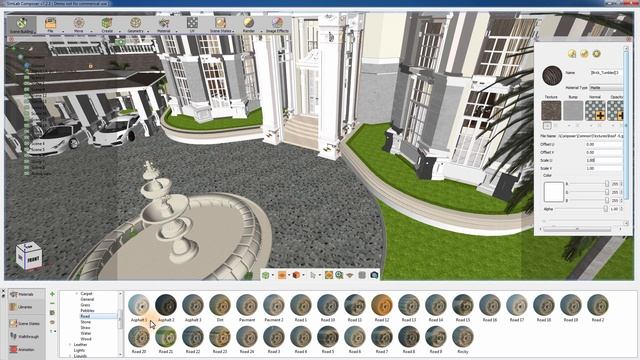Choose the Asphalt 1 material thumbnail
This screenshot has height=360, width=640.
(139, 305)
